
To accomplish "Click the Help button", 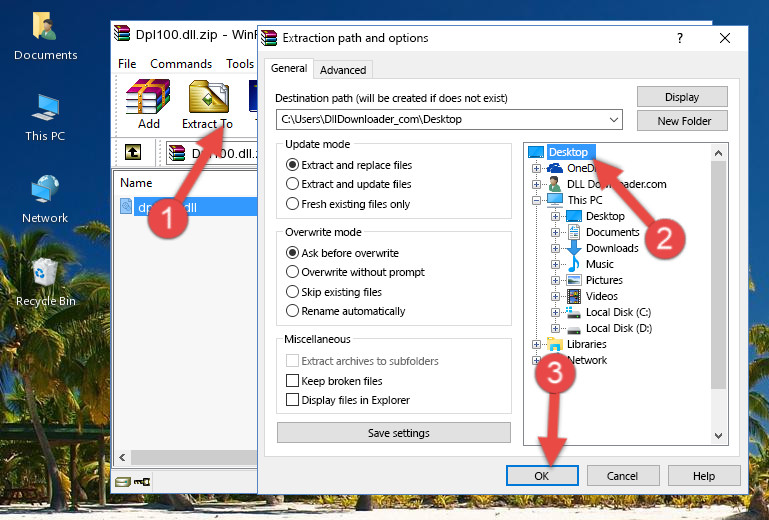I will 704,476.
